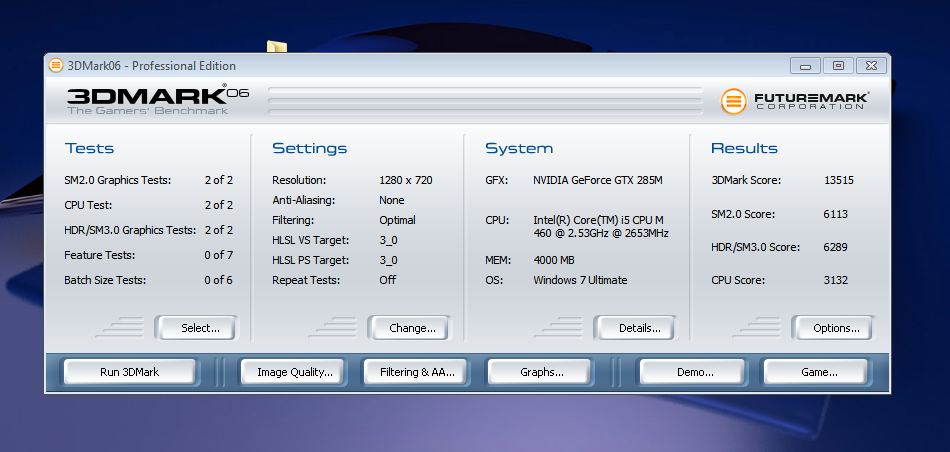Click Windows 7 Ultimate OS text
Image resolution: width=950 pixels, height=452 pixels.
580,280
